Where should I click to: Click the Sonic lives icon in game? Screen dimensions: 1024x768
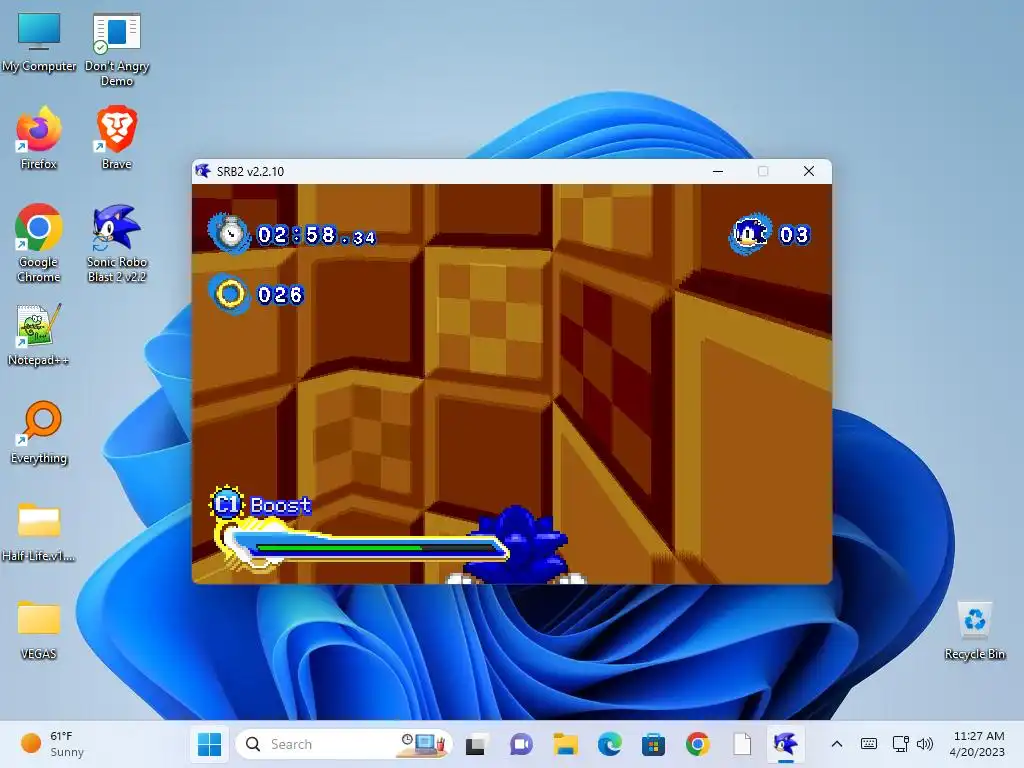tap(750, 233)
